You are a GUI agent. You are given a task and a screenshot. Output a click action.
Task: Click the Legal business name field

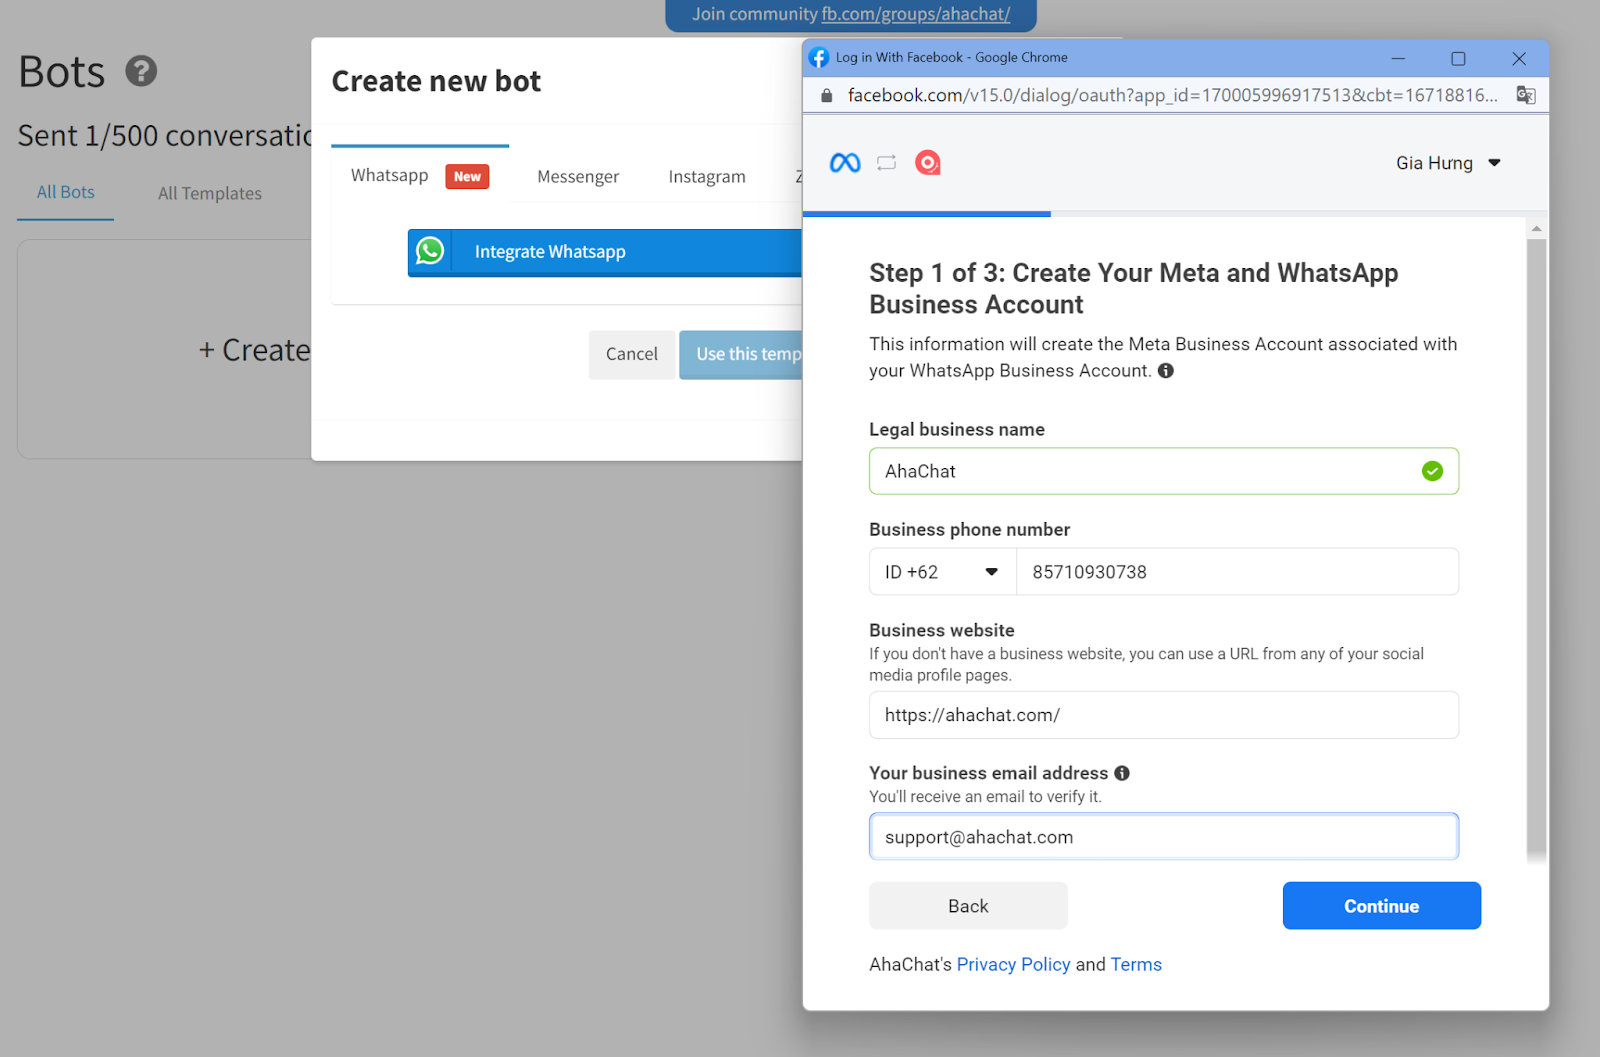(1164, 471)
